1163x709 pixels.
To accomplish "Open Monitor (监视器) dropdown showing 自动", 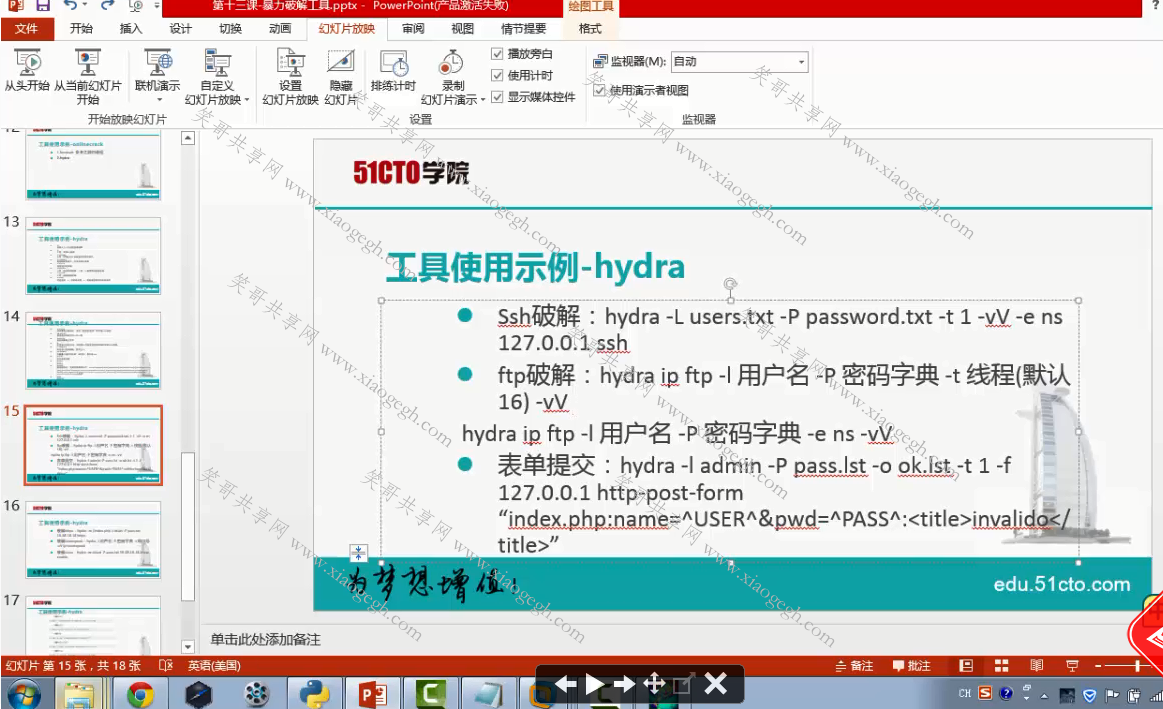I will (739, 62).
